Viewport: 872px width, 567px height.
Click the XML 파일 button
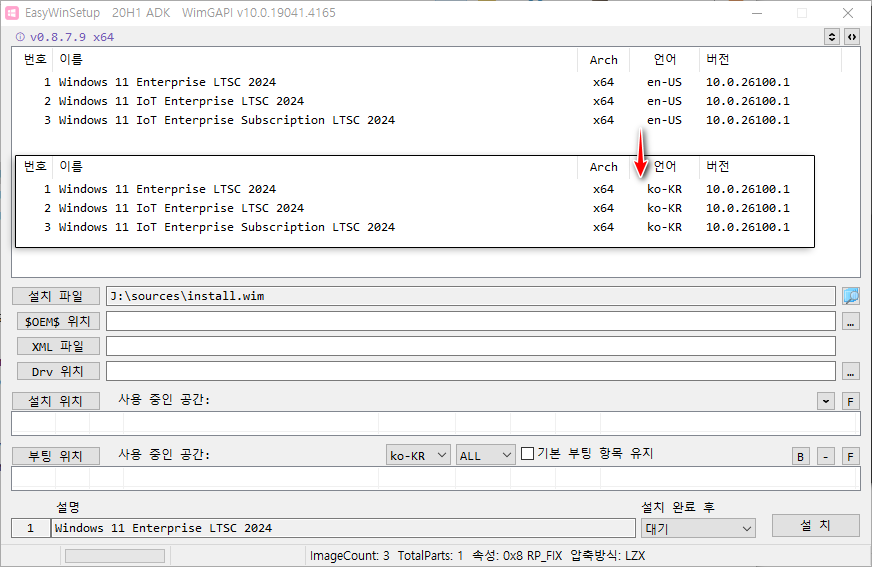[x=58, y=346]
